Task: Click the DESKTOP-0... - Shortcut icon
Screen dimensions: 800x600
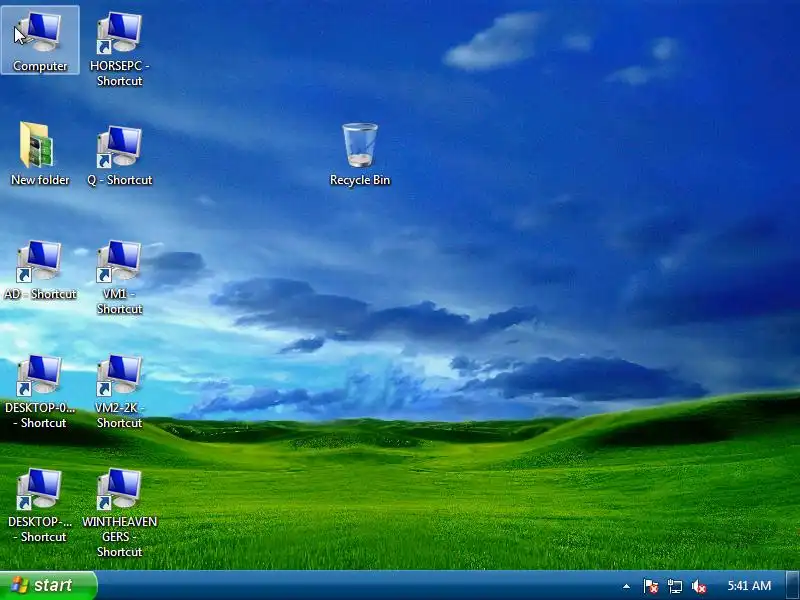Action: pyautogui.click(x=40, y=390)
